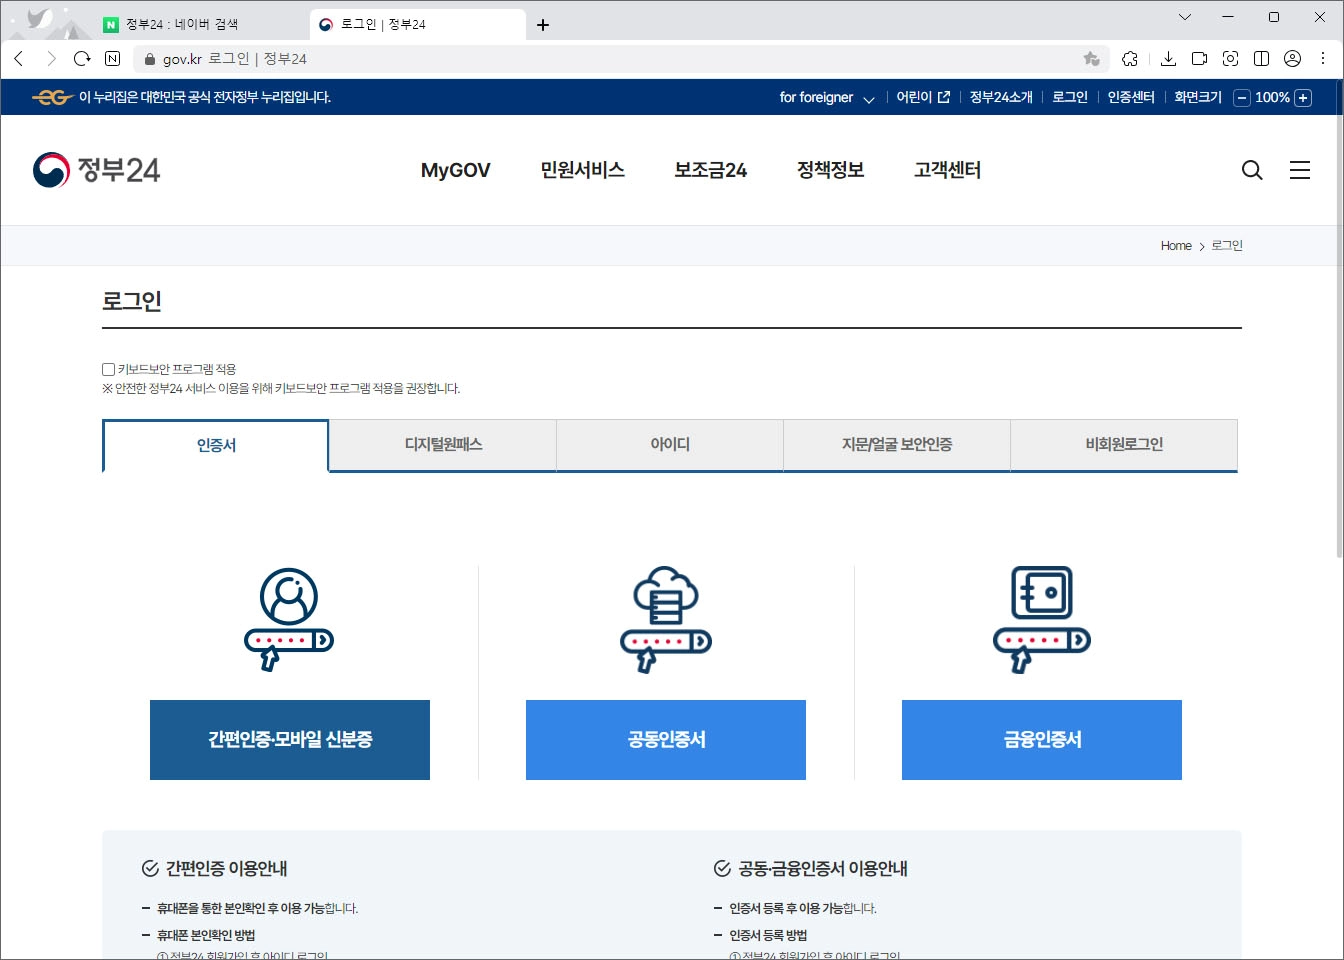This screenshot has height=960, width=1344.
Task: Open browser downloads
Action: click(1168, 58)
